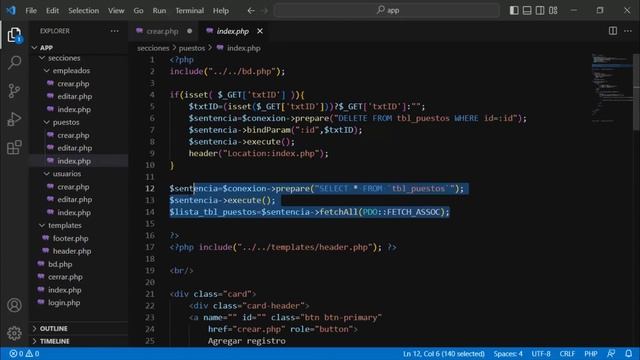This screenshot has height=360, width=640.
Task: Open the Extensions view
Action: coord(14,147)
